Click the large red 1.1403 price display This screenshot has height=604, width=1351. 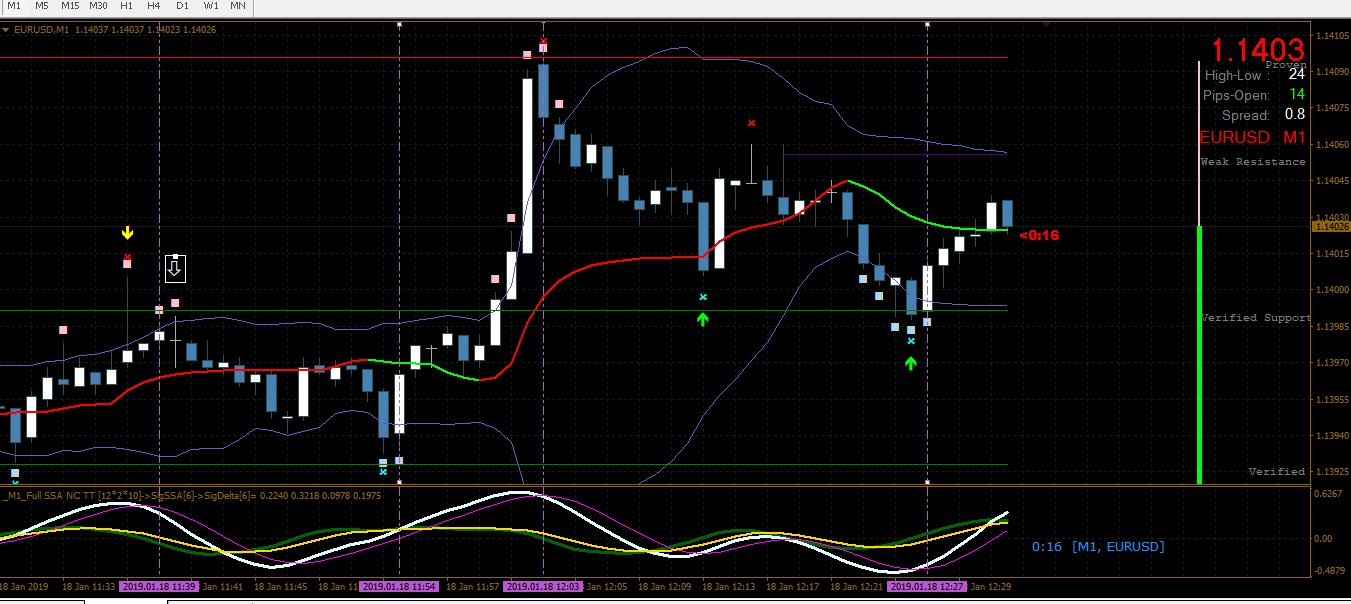[1258, 50]
